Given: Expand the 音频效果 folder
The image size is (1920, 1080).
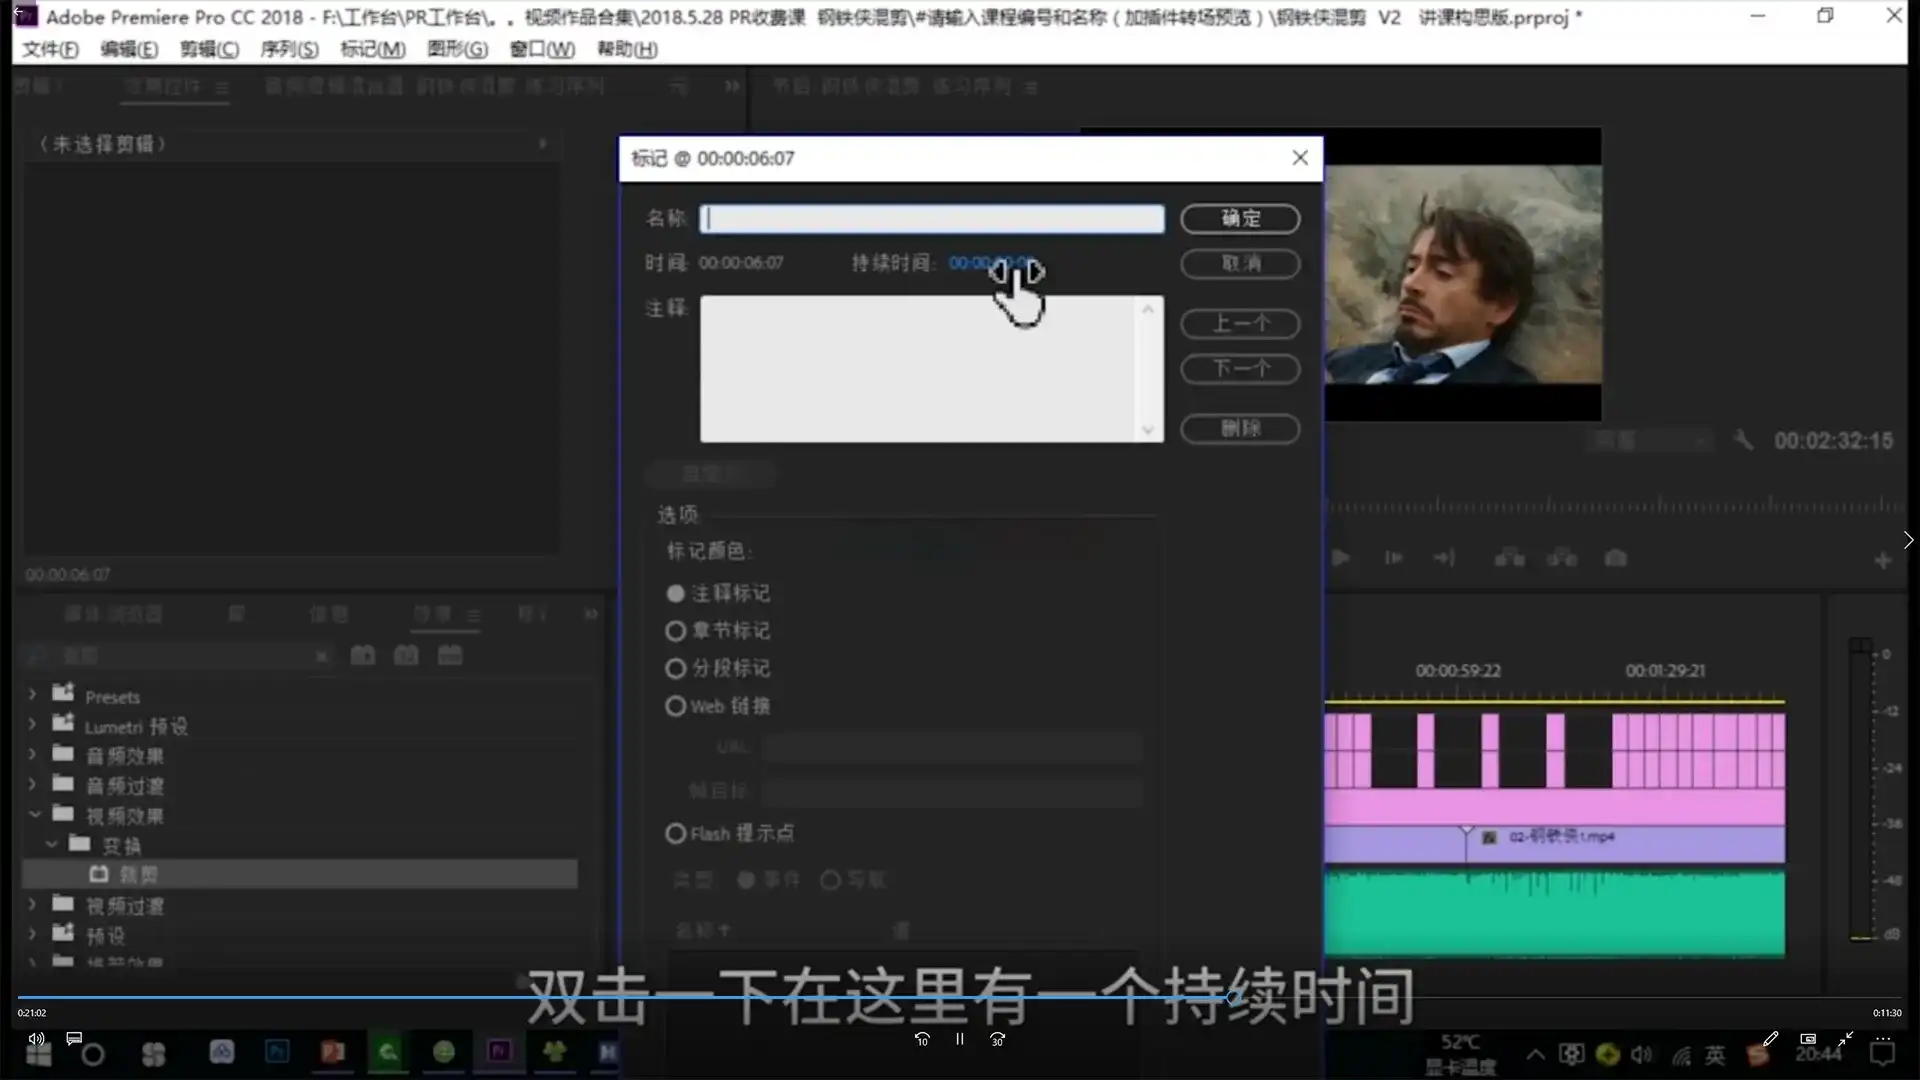Looking at the screenshot, I should pyautogui.click(x=31, y=755).
